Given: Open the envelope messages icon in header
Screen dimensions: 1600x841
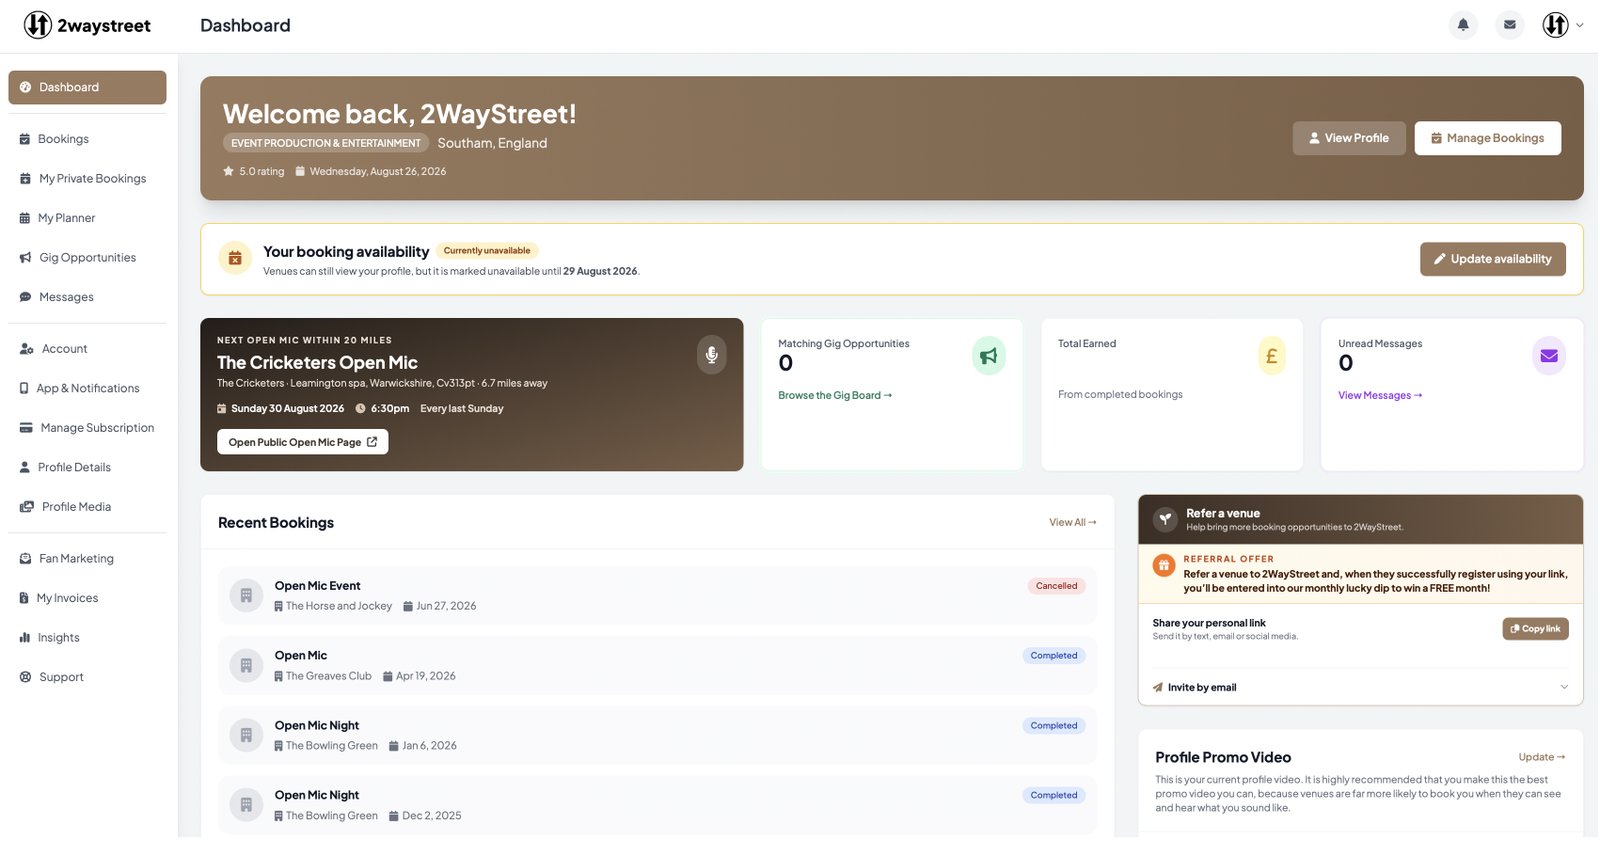Looking at the screenshot, I should pyautogui.click(x=1510, y=25).
